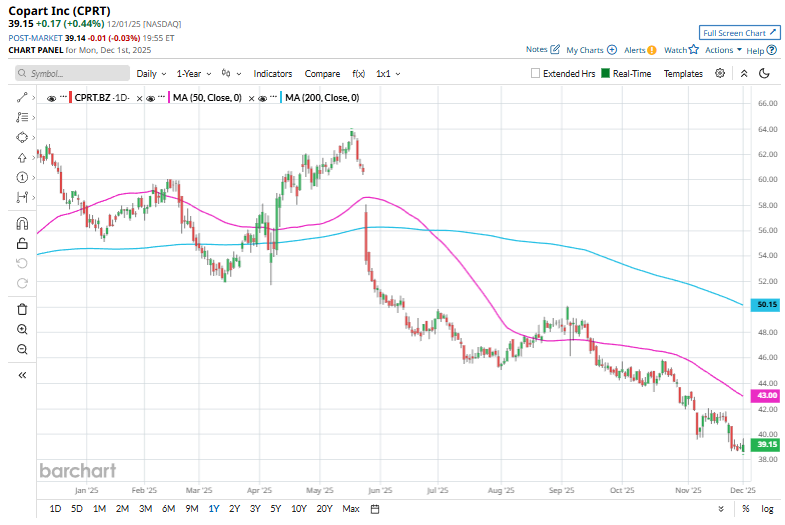Open the Indicators menu
The height and width of the screenshot is (525, 785).
(x=272, y=73)
